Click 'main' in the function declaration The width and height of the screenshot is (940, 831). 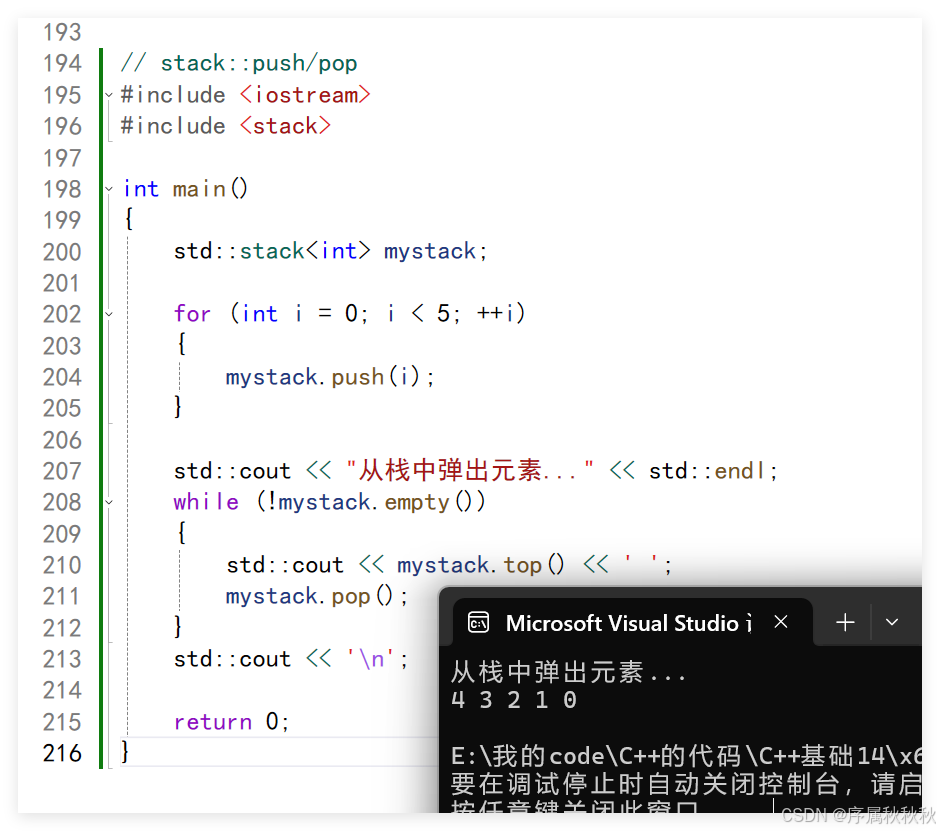tap(199, 189)
